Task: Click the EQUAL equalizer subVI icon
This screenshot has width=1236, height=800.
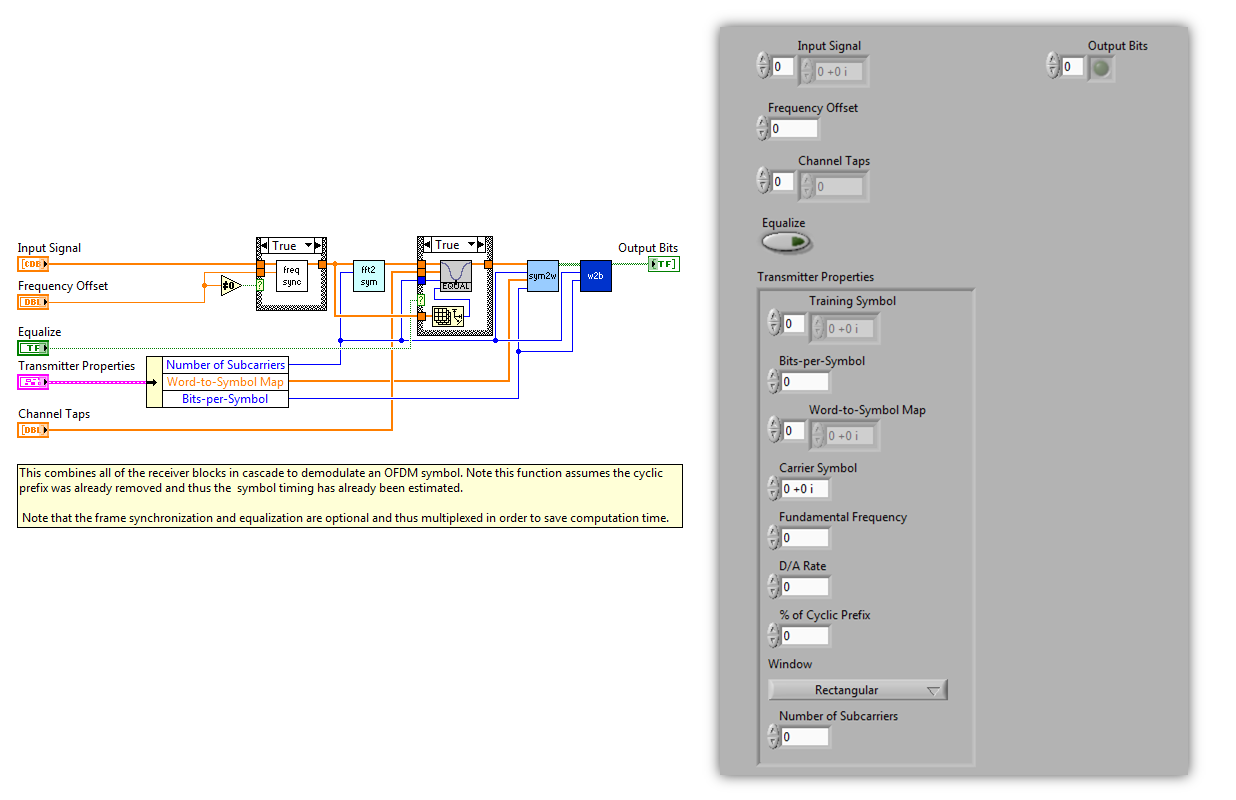Action: (x=455, y=275)
